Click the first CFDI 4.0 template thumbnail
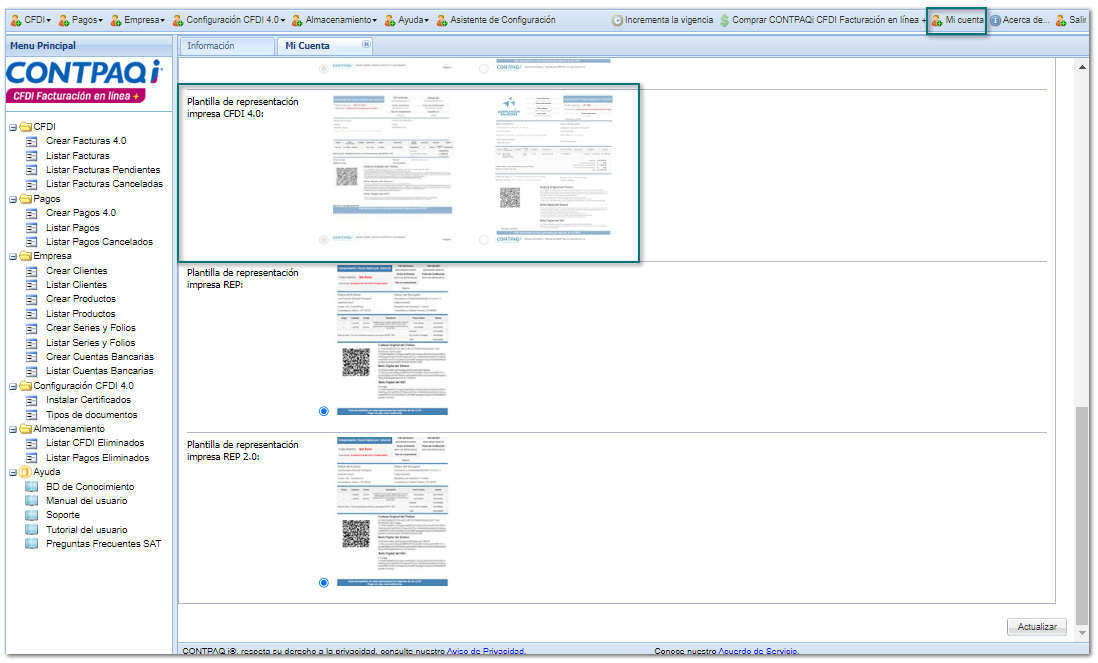This screenshot has height=663, width=1098. point(392,168)
